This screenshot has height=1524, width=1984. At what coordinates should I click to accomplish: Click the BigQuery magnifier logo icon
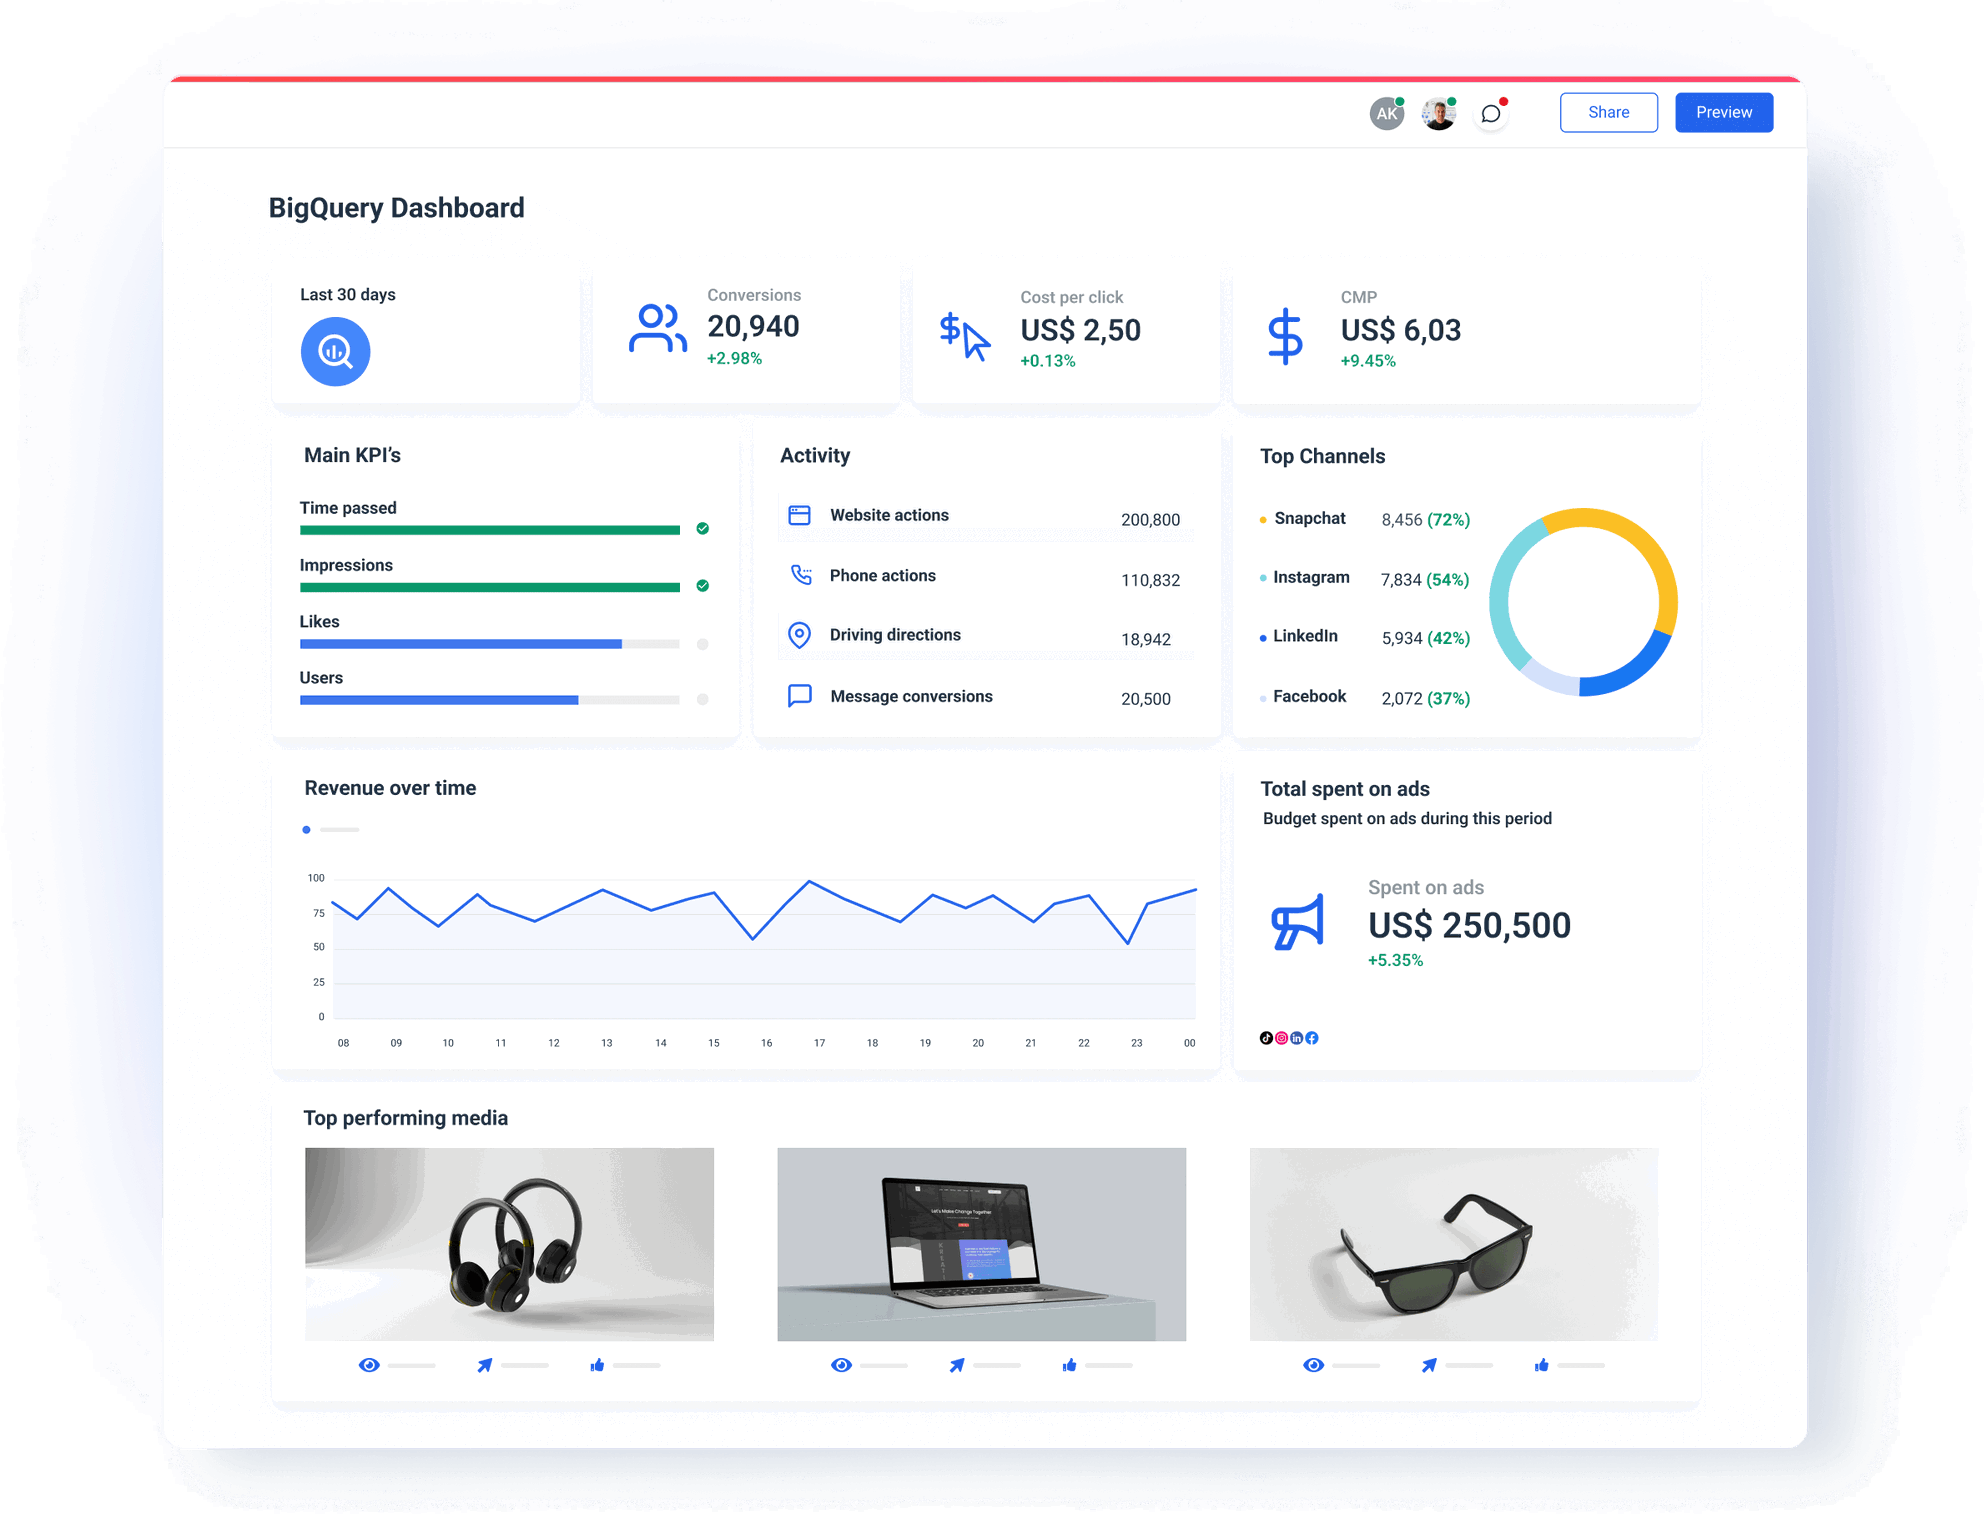pos(335,351)
